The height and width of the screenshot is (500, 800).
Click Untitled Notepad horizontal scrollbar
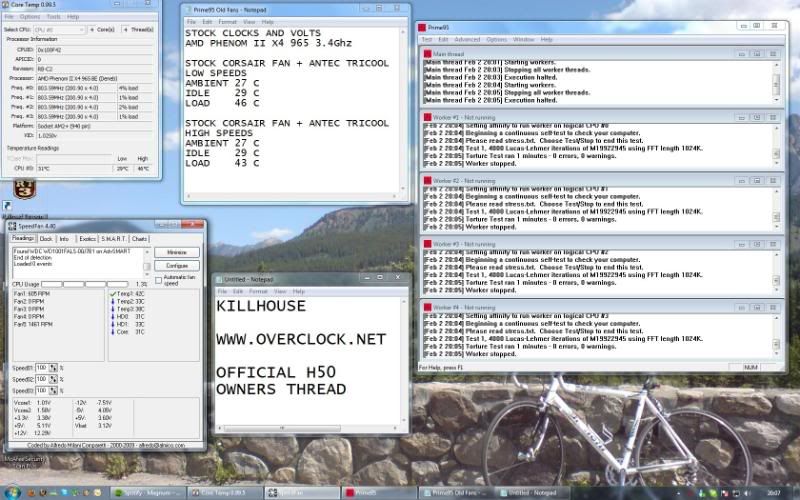click(309, 429)
